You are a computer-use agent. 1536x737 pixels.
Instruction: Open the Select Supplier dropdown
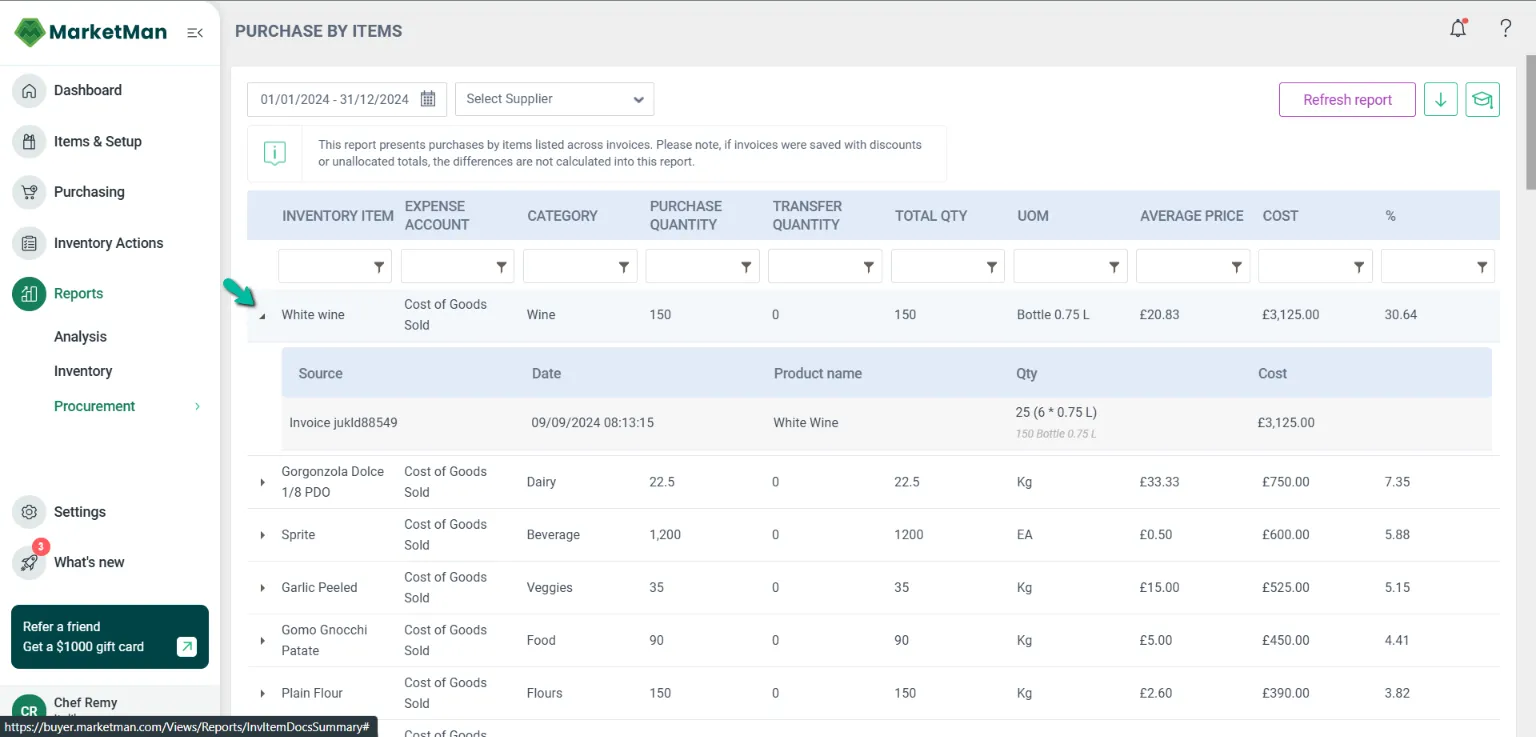[554, 99]
